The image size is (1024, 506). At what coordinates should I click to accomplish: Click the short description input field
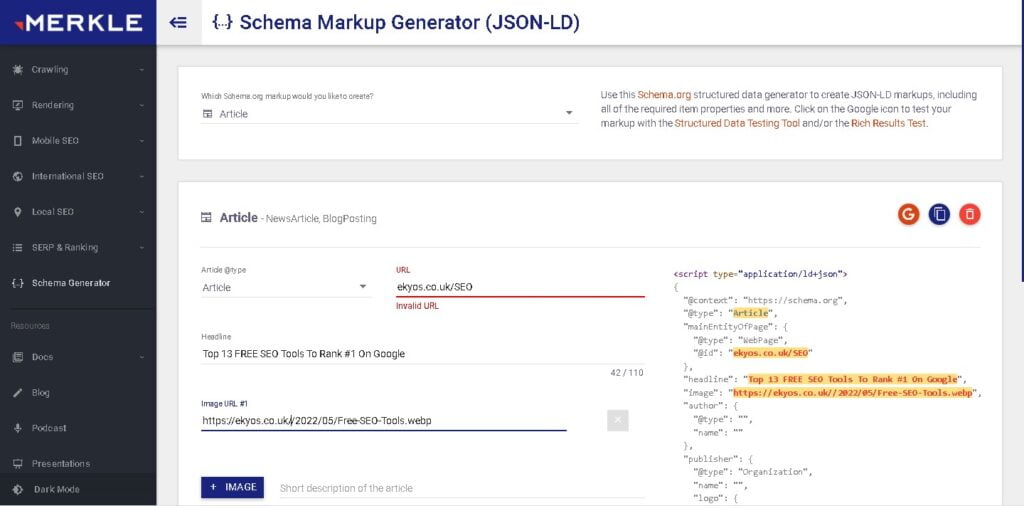(462, 488)
